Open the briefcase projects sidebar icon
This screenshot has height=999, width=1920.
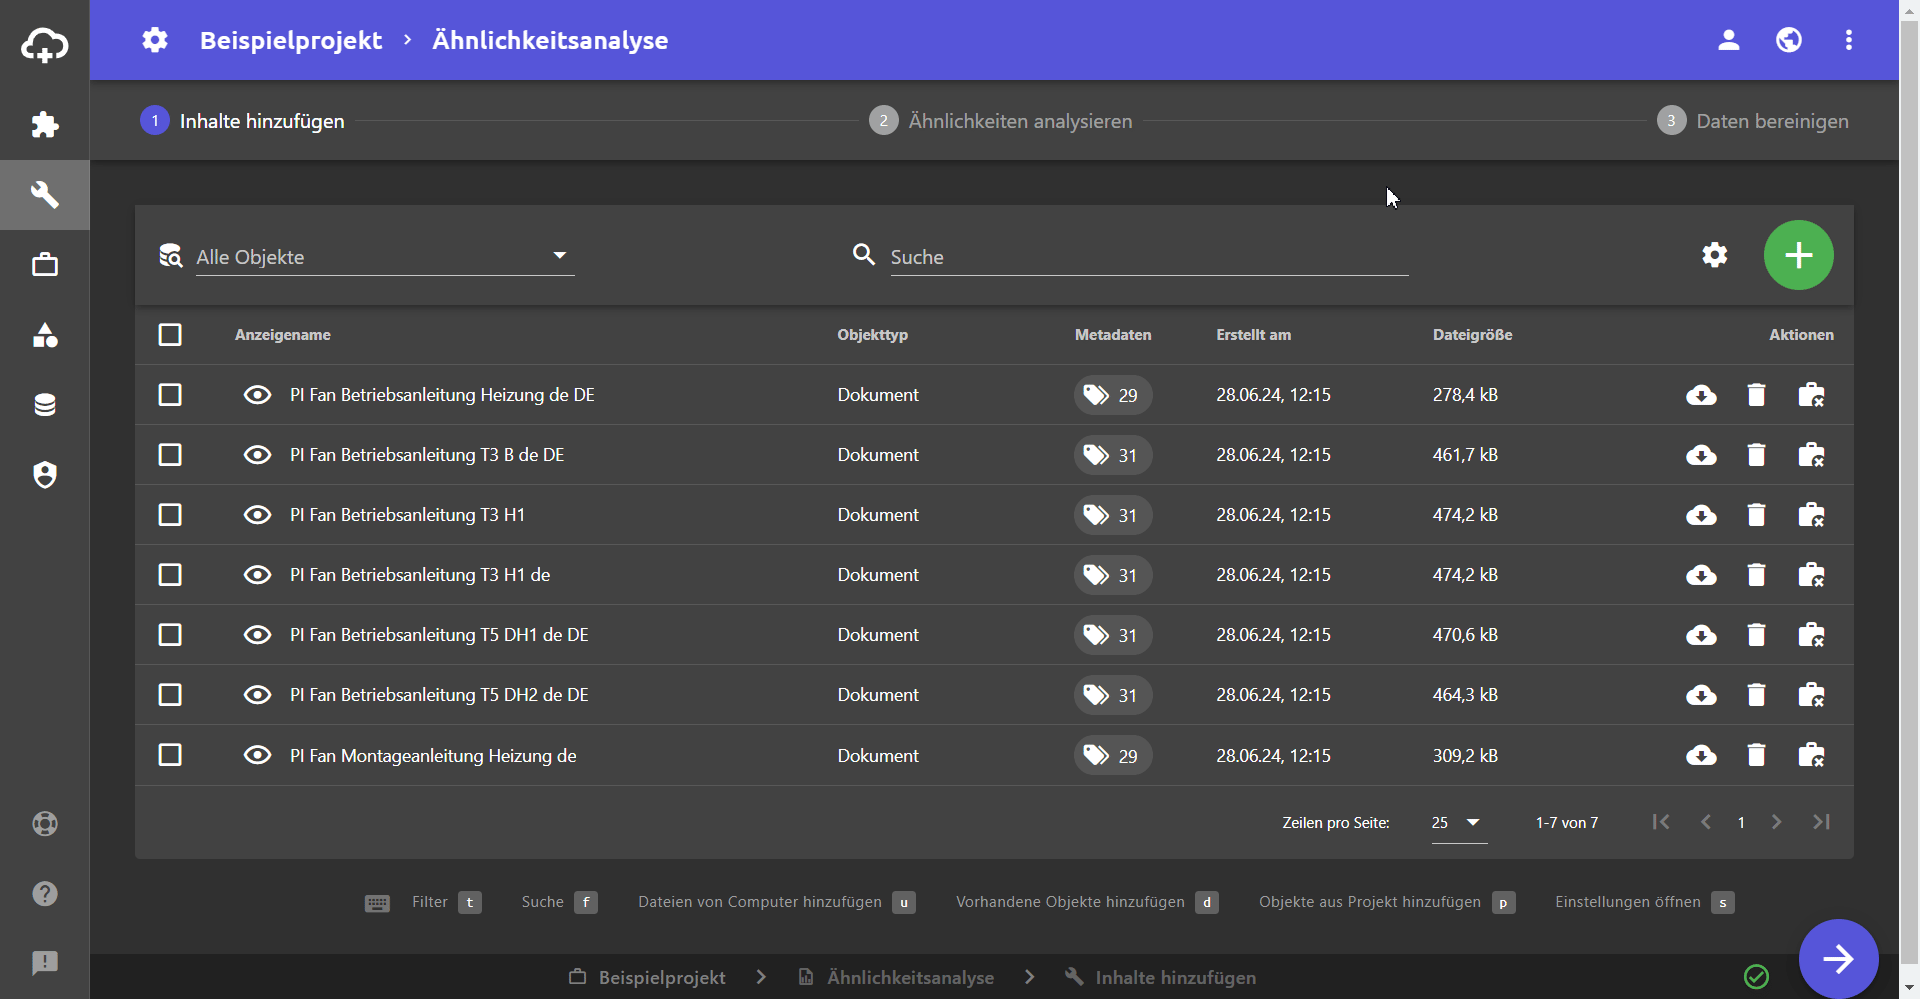click(45, 265)
